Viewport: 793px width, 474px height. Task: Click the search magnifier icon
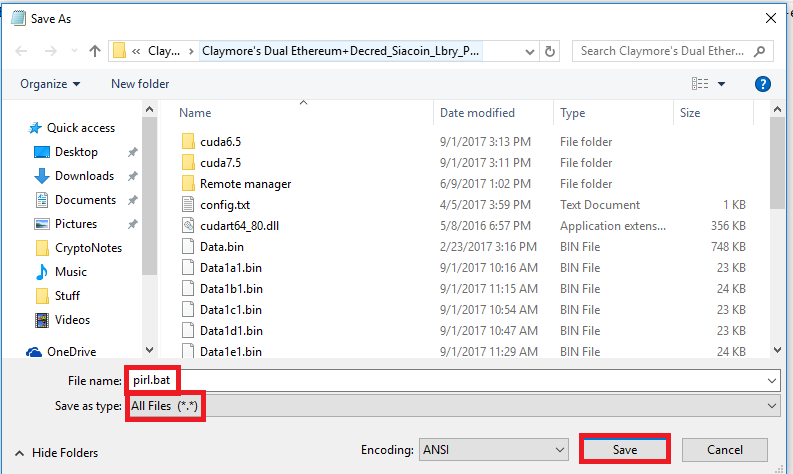click(759, 51)
